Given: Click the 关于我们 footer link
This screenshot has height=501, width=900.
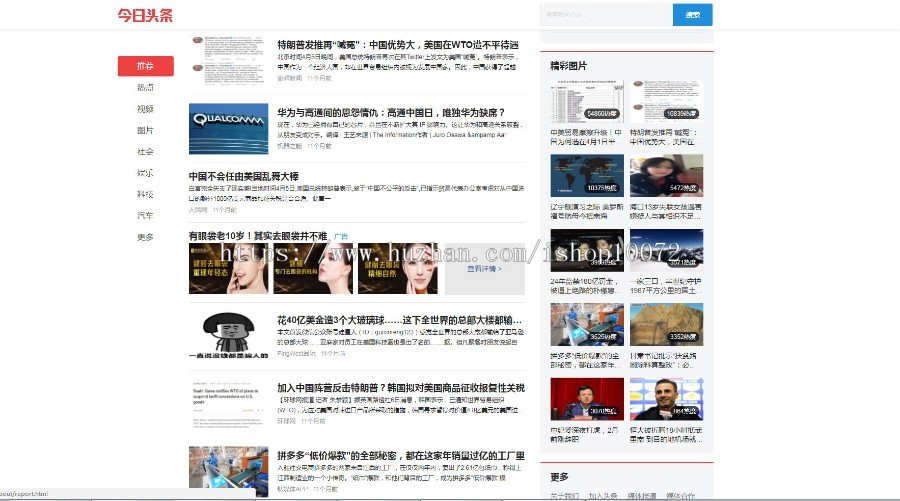Looking at the screenshot, I should 564,496.
